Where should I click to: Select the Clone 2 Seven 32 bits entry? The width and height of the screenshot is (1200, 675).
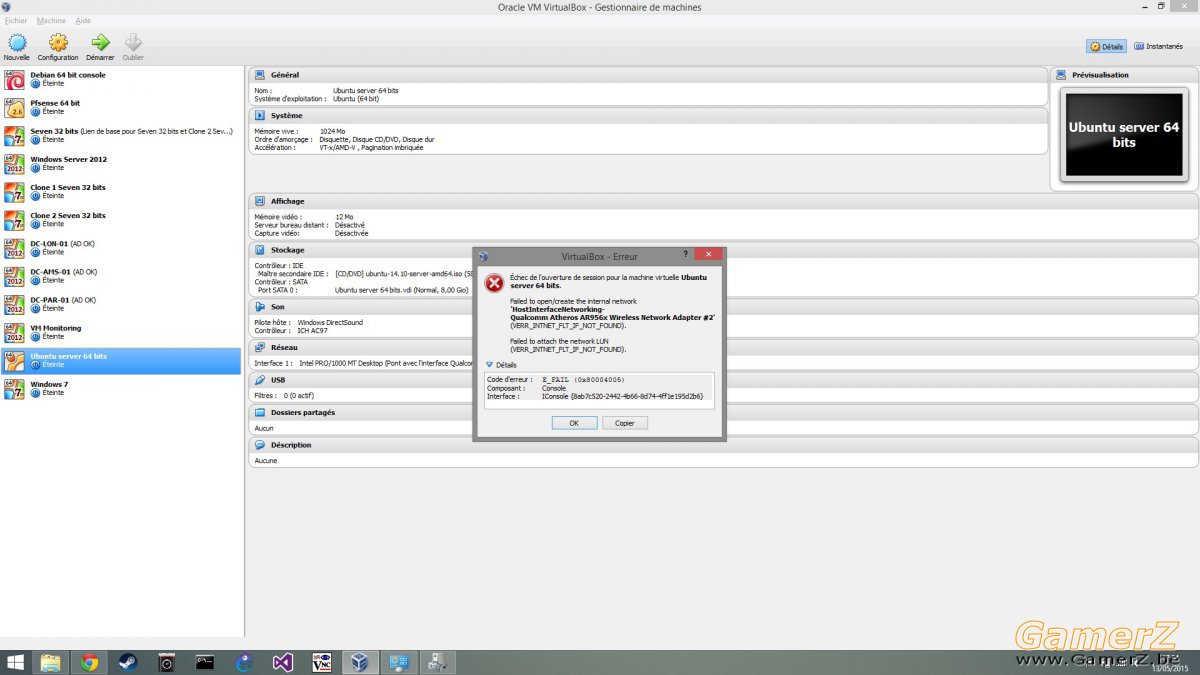point(121,220)
